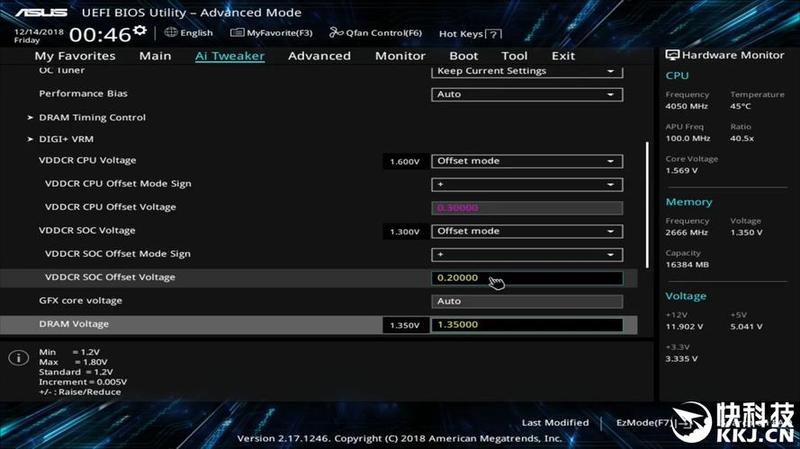The height and width of the screenshot is (449, 800).
Task: Click the DRAM Voltage label
Action: tap(74, 324)
